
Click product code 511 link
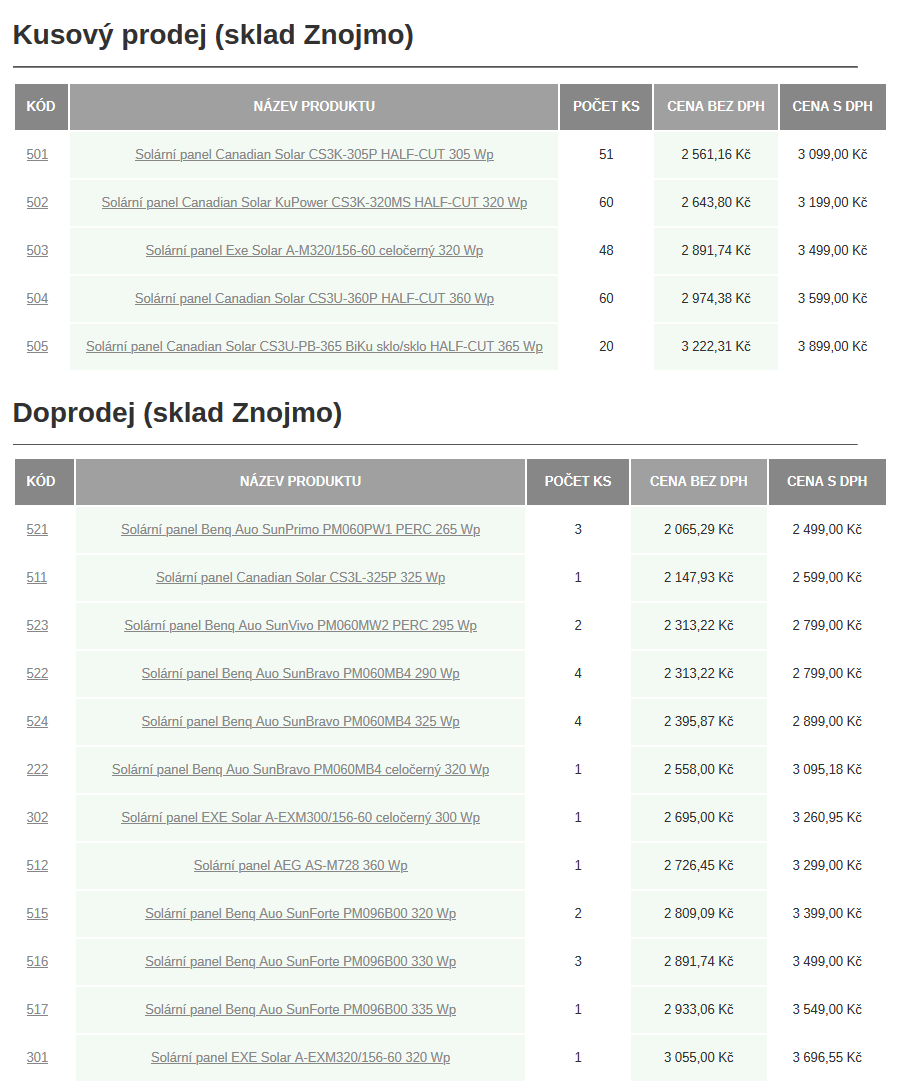point(37,578)
